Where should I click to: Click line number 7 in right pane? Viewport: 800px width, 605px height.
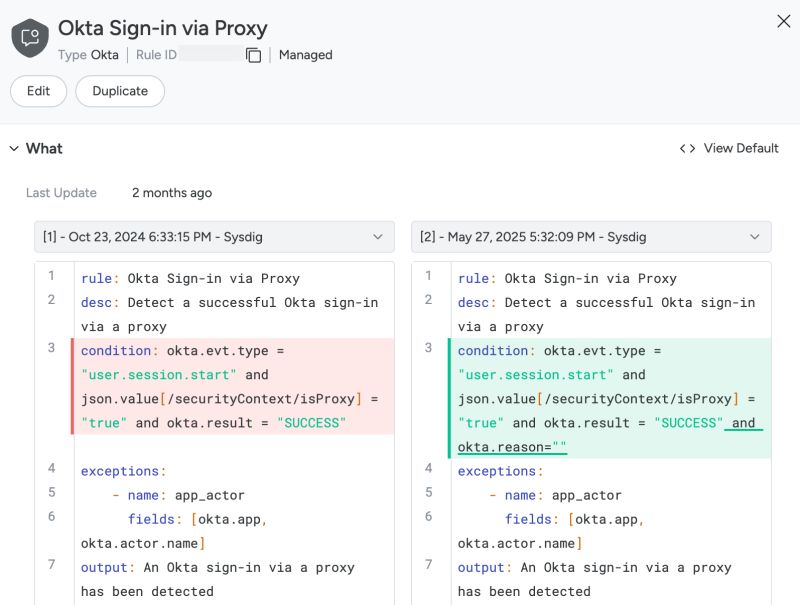[x=429, y=564]
